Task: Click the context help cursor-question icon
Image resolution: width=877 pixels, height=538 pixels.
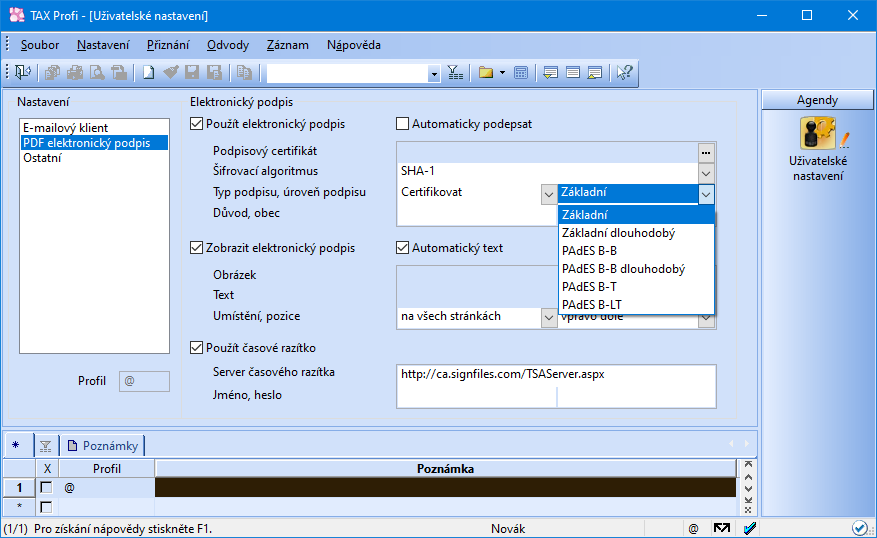Action: tap(624, 73)
